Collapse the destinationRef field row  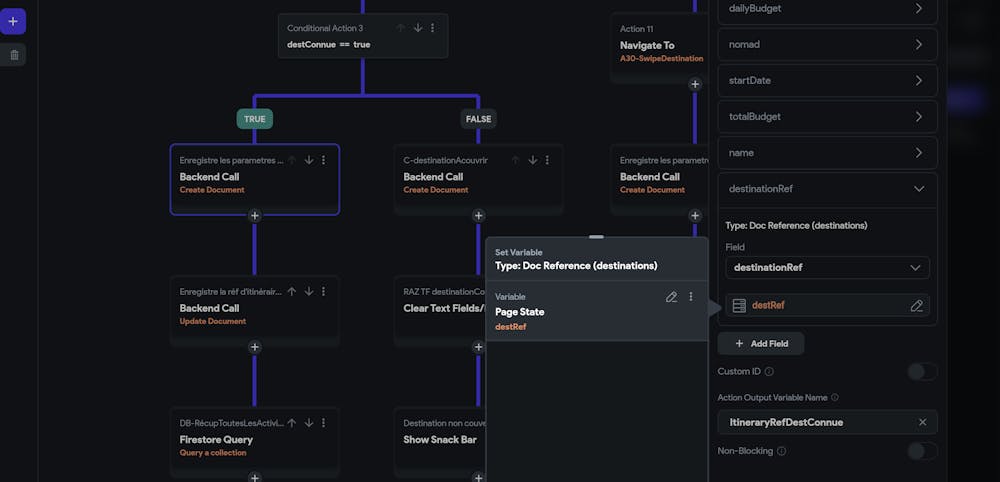(x=828, y=189)
